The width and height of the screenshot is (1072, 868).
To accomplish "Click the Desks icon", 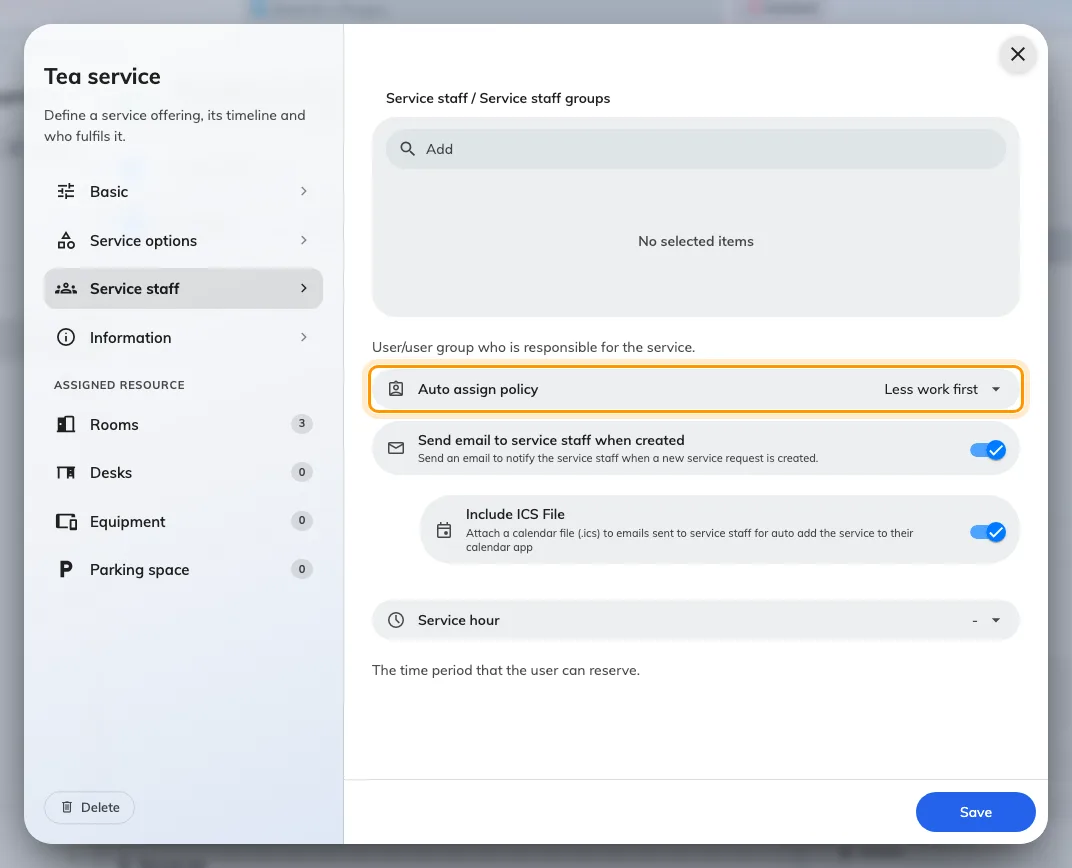I will (x=66, y=473).
